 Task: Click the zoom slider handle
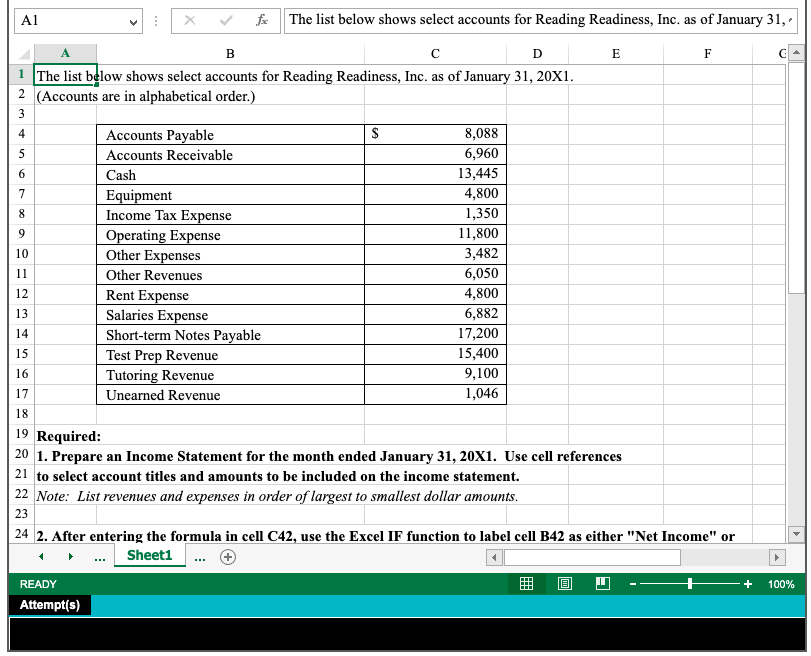(x=690, y=584)
